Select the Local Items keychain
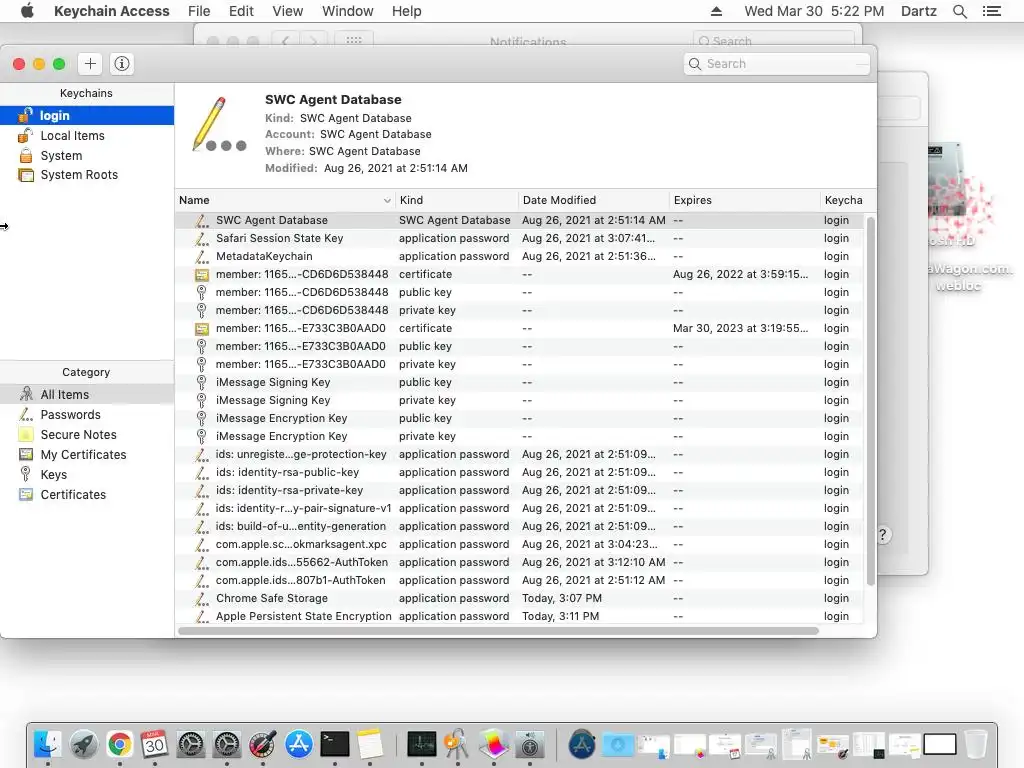This screenshot has height=768, width=1024. coord(87,136)
